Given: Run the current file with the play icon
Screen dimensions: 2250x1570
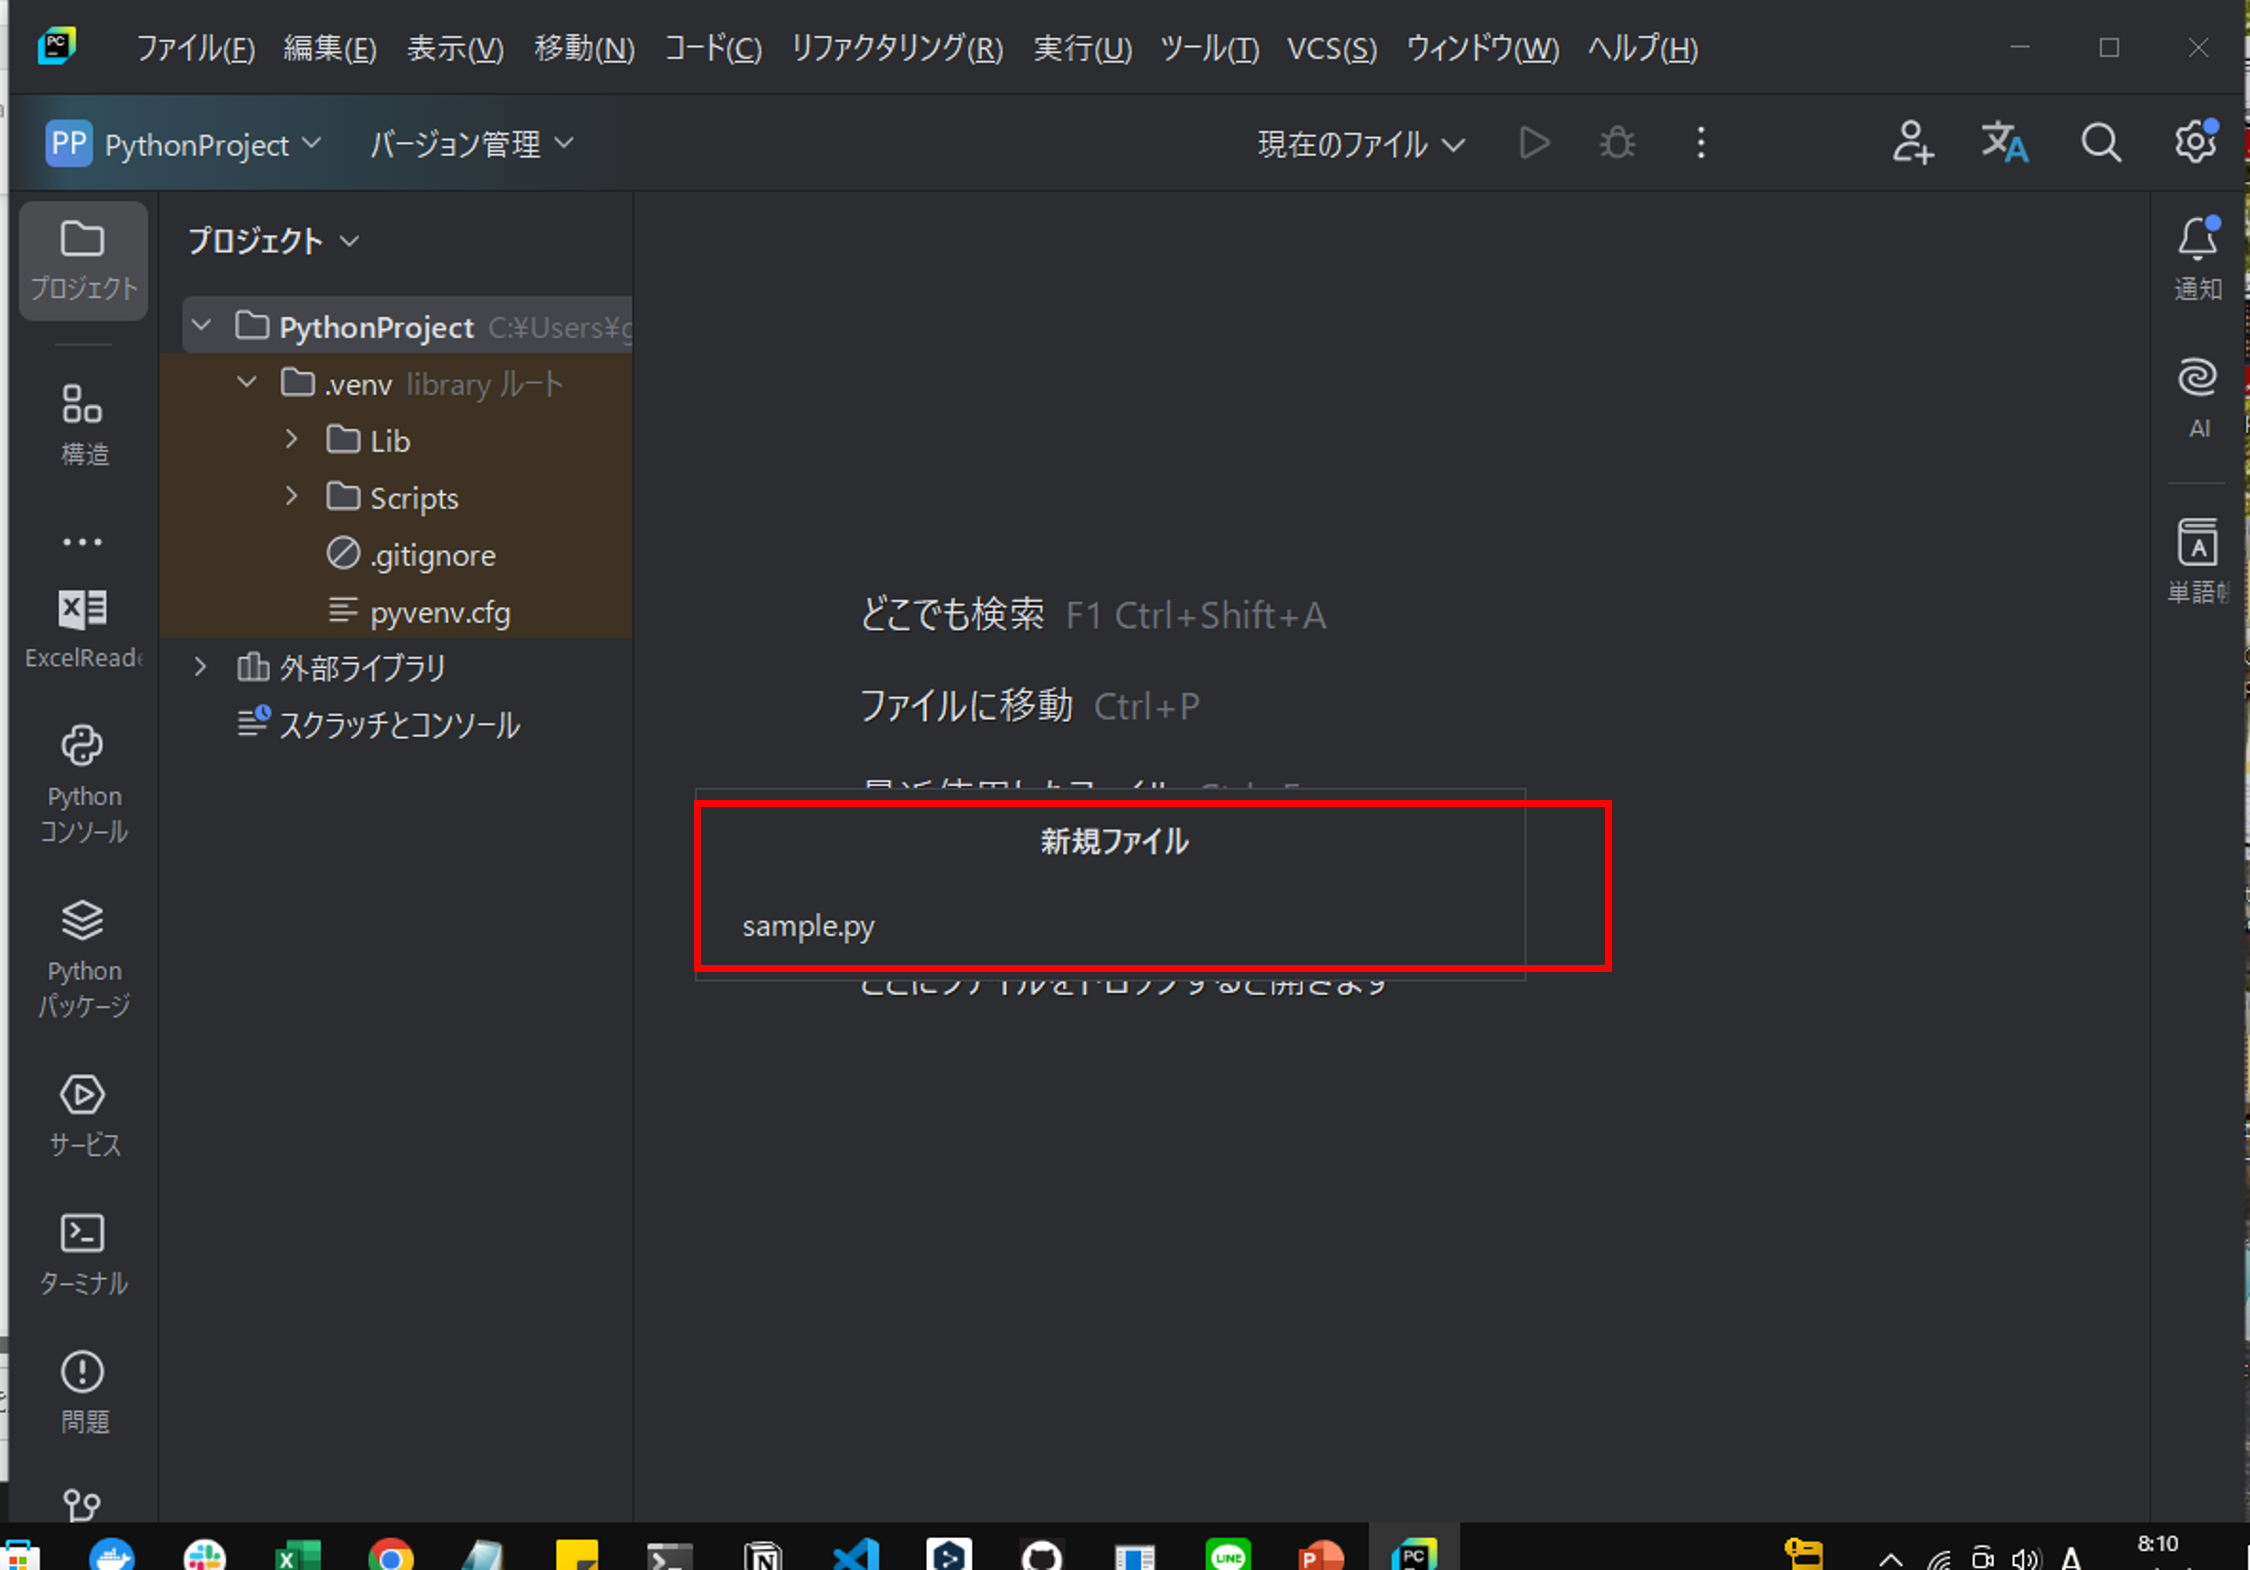Looking at the screenshot, I should 1533,142.
